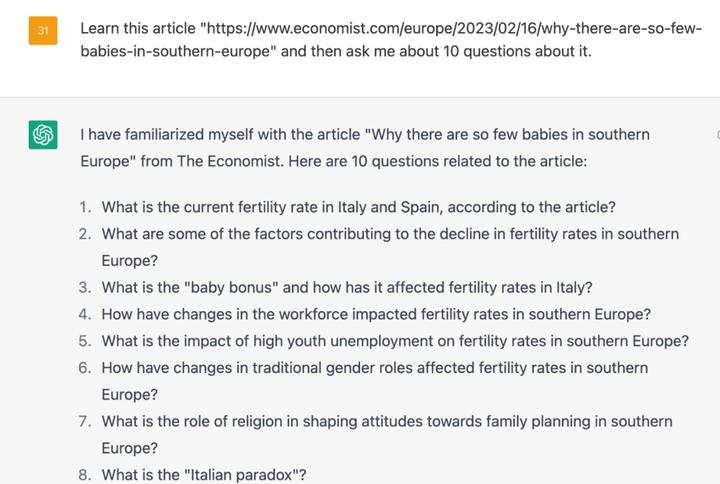The image size is (720, 484).
Task: Click the list number 5 marker
Action: (x=85, y=341)
